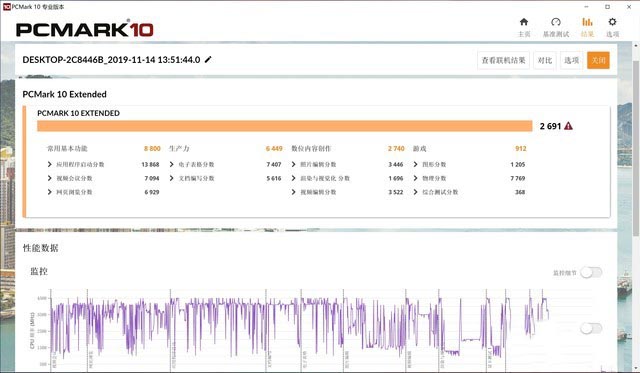This screenshot has width=640, height=373.
Task: Click the vertical scrollbar on the right edge
Action: [636, 148]
